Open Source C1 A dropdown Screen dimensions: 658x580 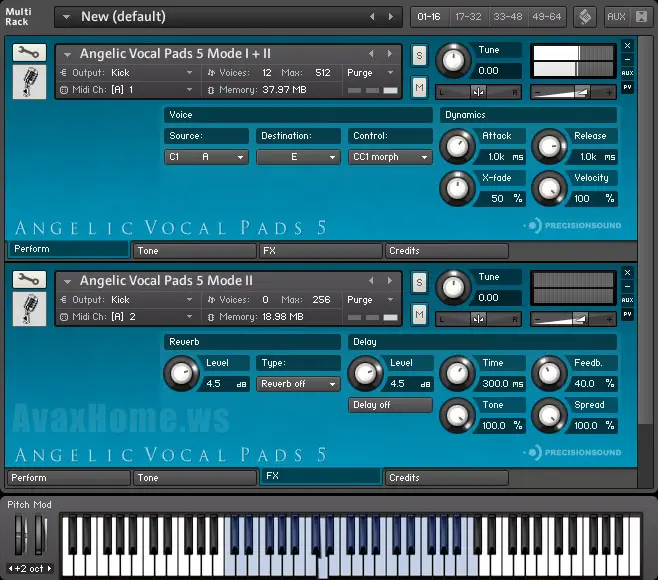click(x=206, y=157)
